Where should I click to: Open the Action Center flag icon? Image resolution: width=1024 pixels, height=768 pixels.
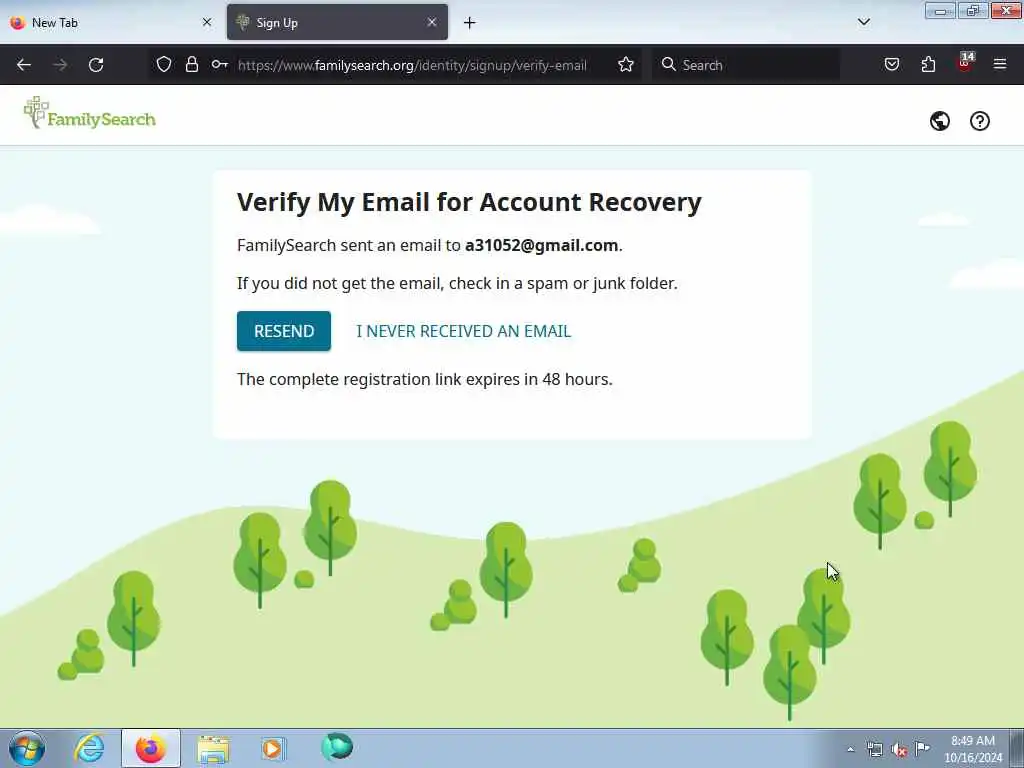(922, 748)
